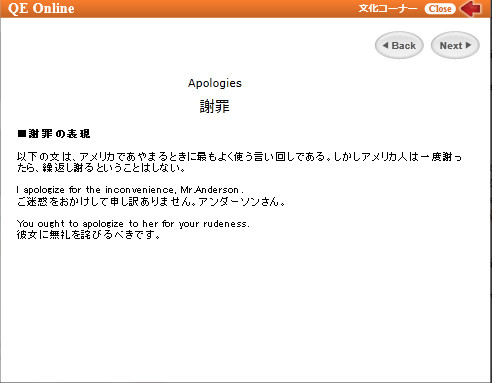Select the Apologies title text
This screenshot has height=383, width=492.
click(215, 83)
